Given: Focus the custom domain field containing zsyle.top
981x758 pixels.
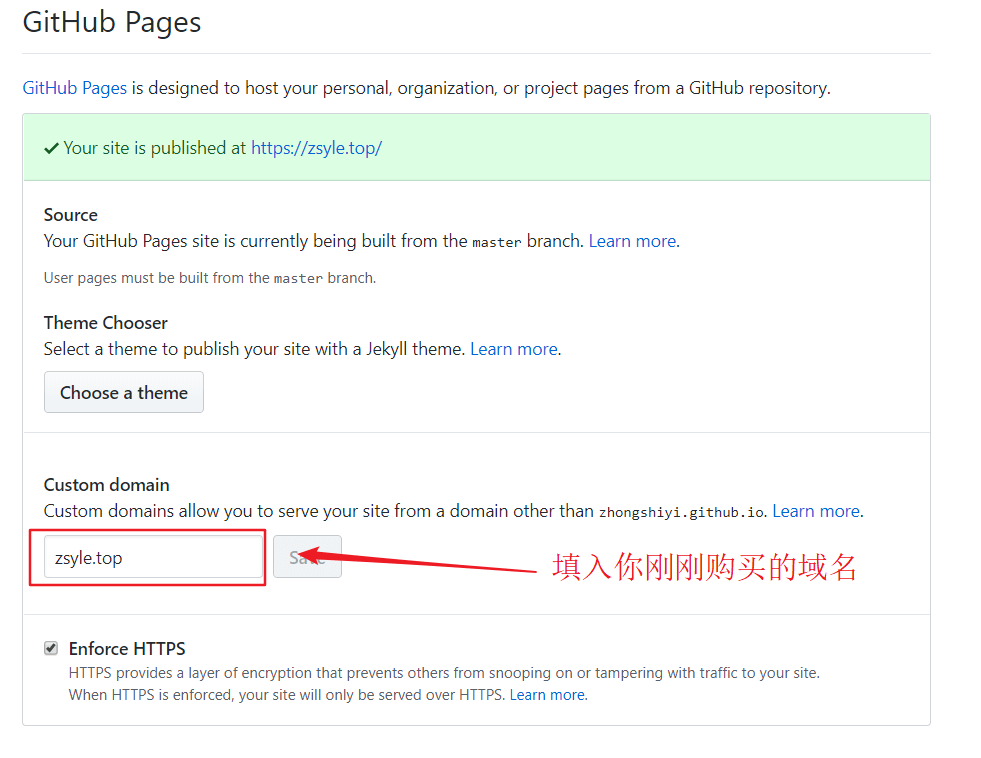Looking at the screenshot, I should pyautogui.click(x=152, y=557).
